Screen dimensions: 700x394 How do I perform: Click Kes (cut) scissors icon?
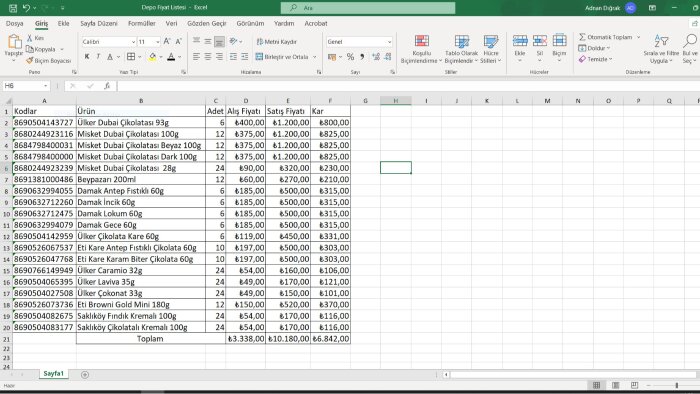[29, 38]
